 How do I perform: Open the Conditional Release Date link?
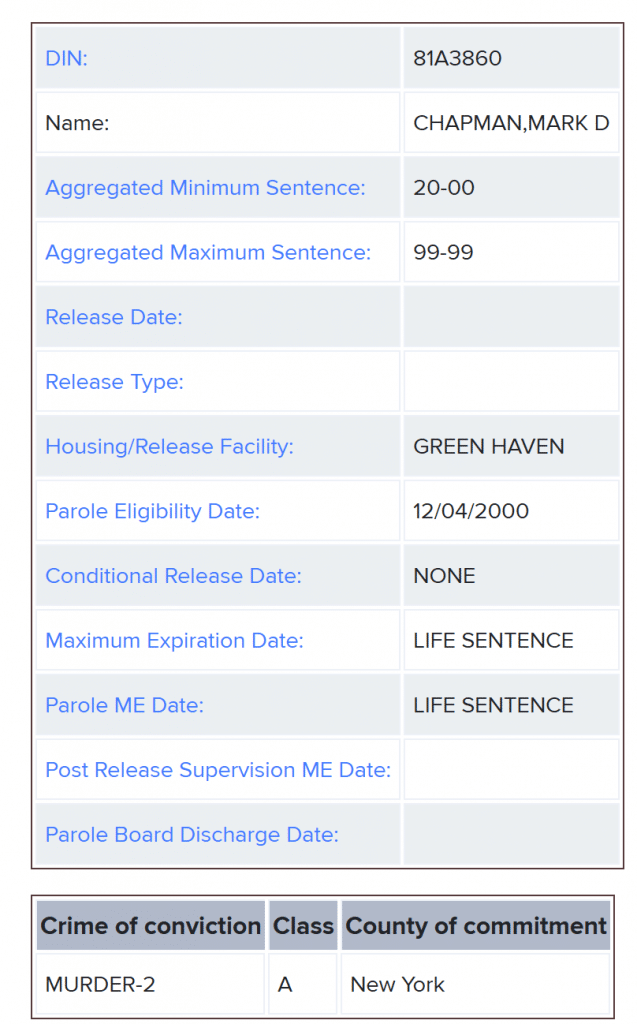tap(173, 576)
